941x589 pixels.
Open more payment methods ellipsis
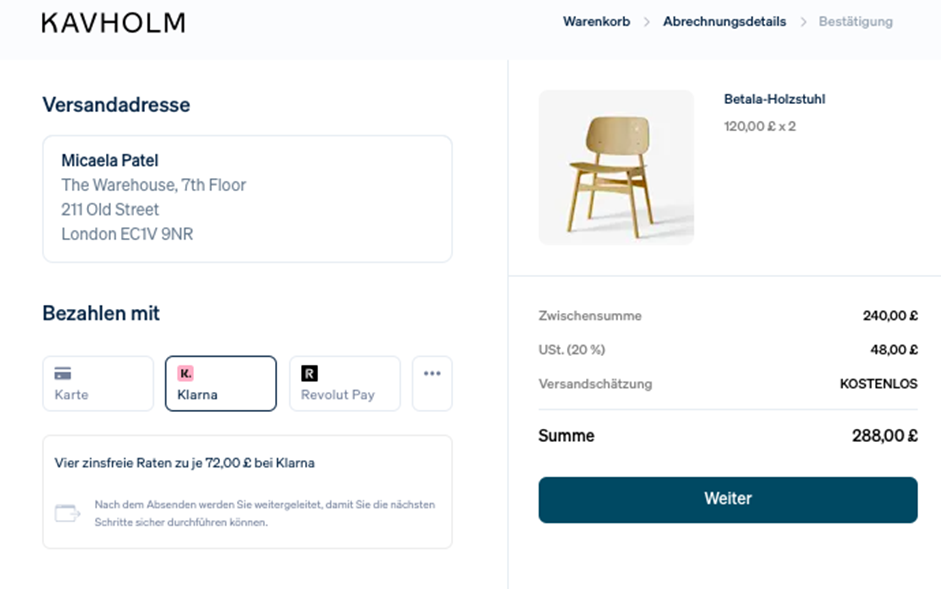pyautogui.click(x=432, y=374)
